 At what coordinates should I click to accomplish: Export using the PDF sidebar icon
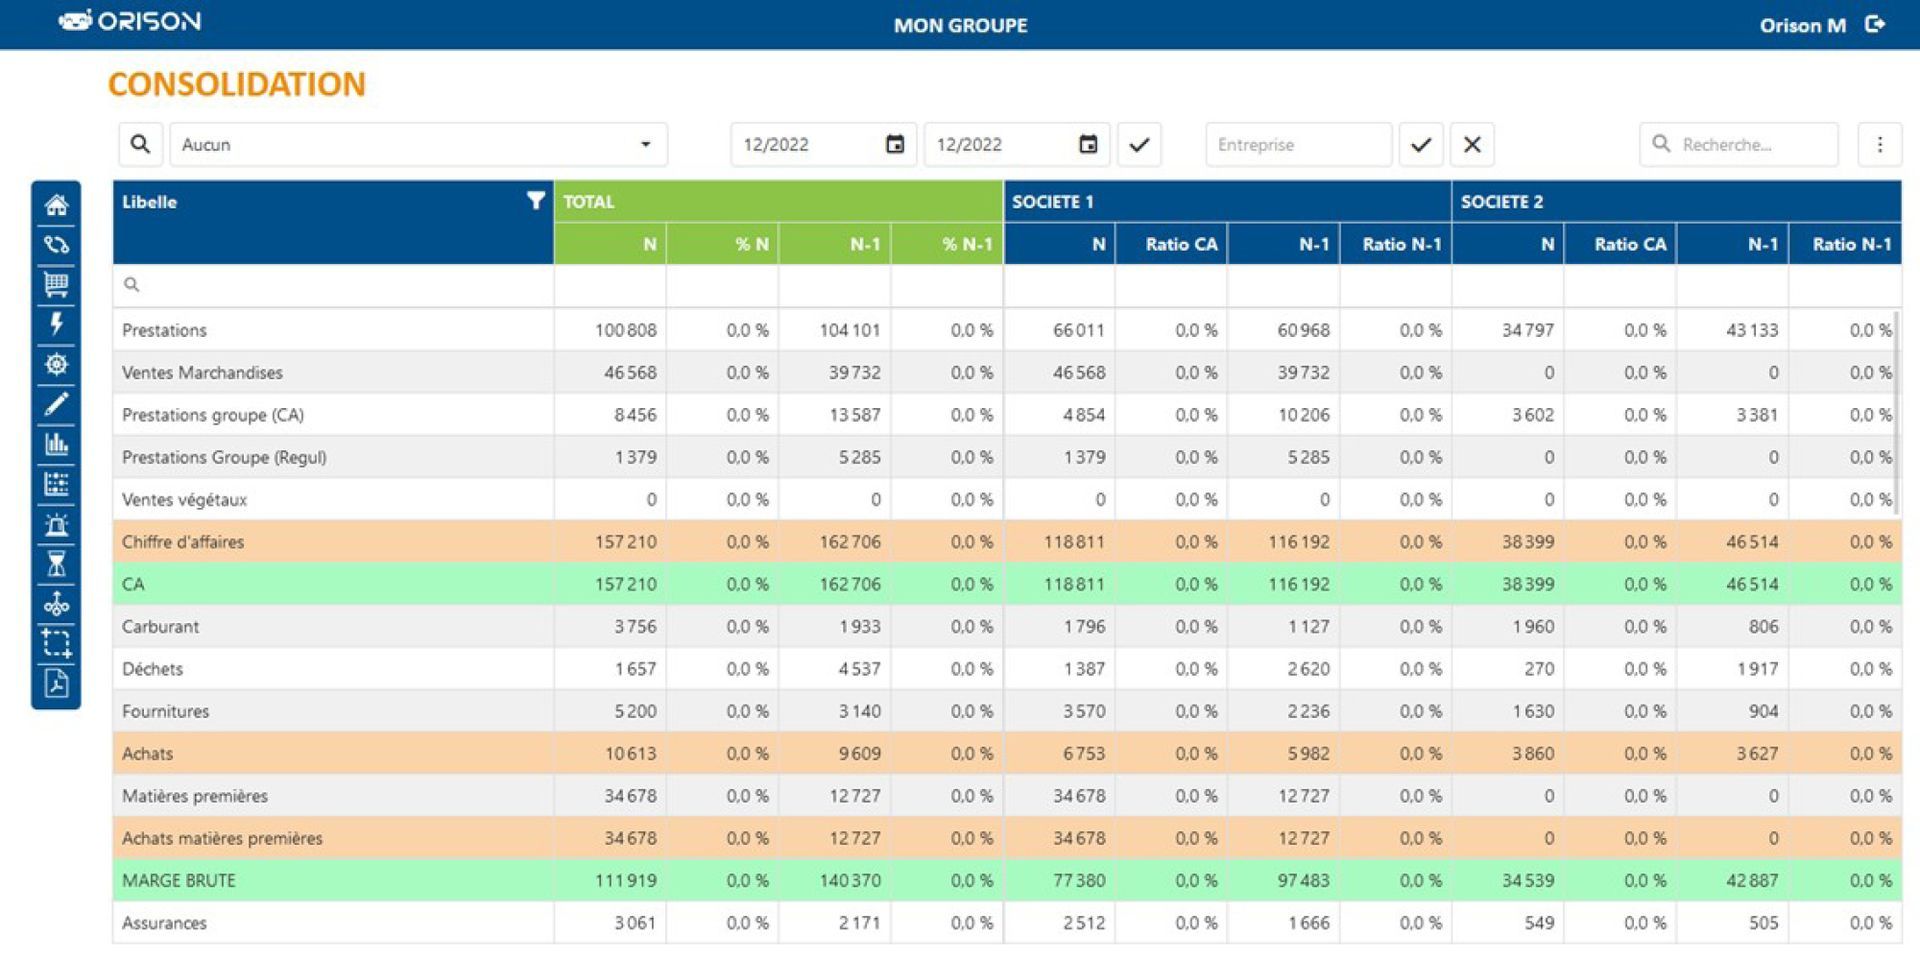56,684
